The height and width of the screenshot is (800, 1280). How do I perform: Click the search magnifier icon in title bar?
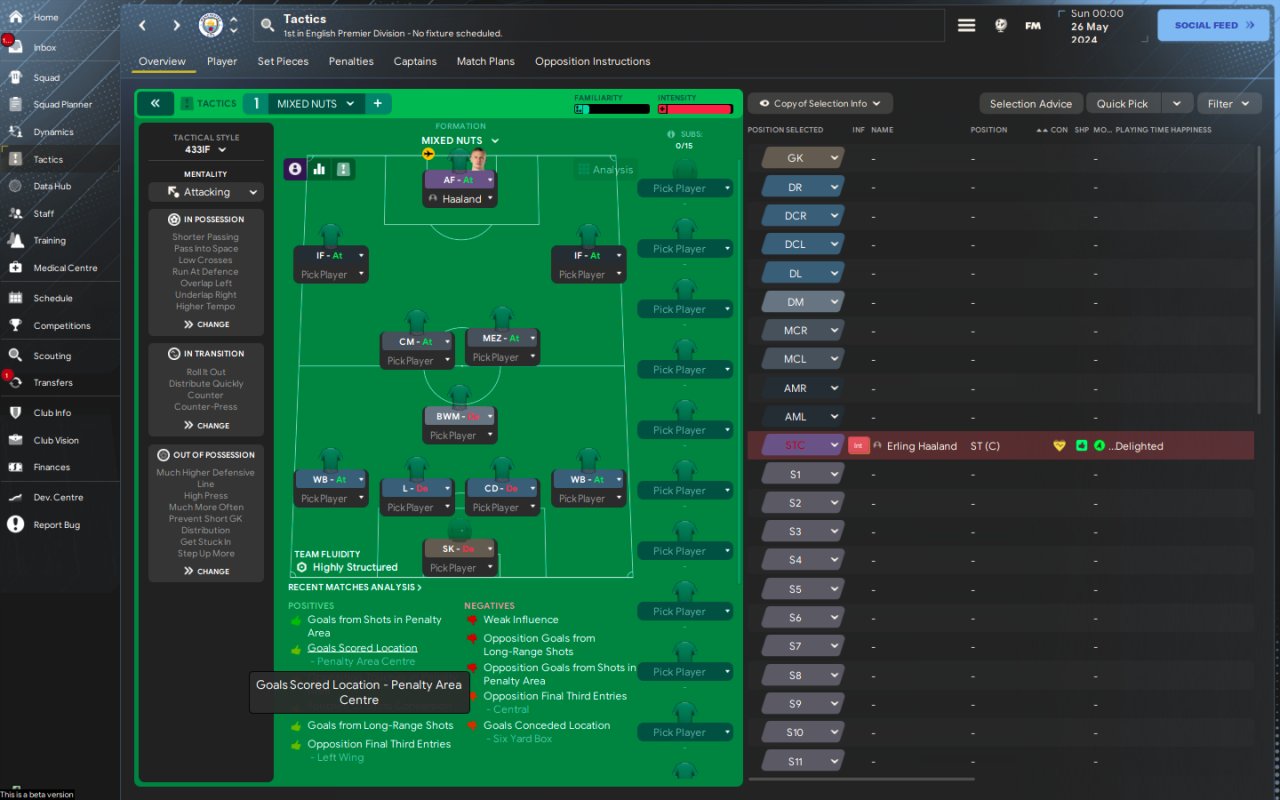[267, 25]
